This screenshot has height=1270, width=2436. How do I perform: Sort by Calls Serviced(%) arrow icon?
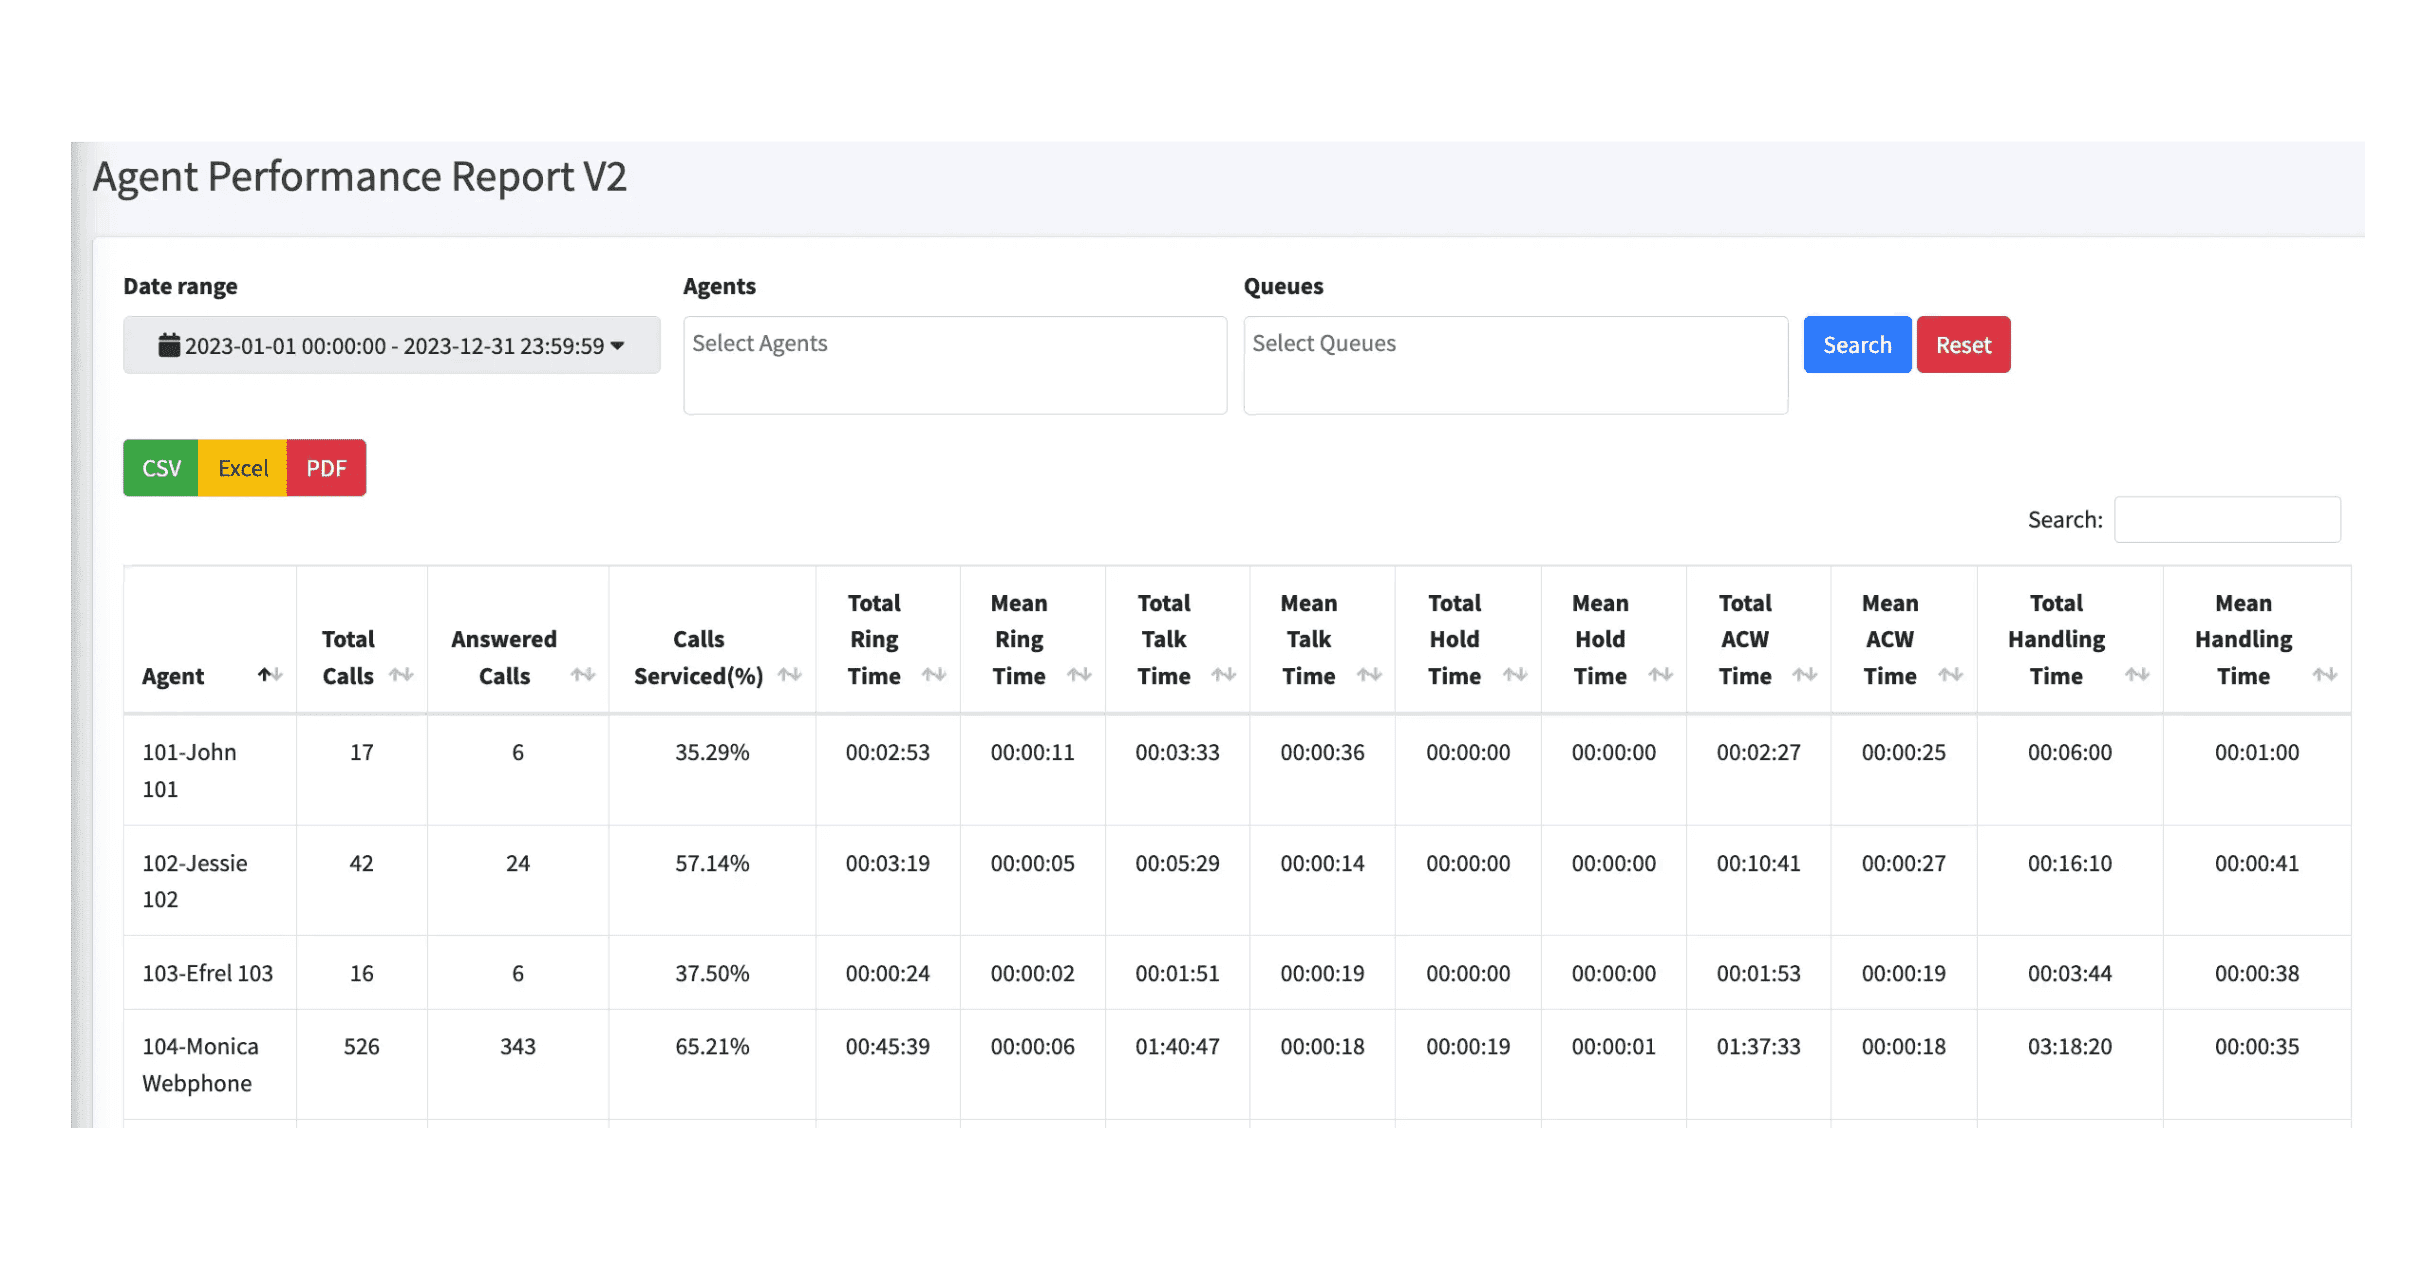(x=790, y=675)
